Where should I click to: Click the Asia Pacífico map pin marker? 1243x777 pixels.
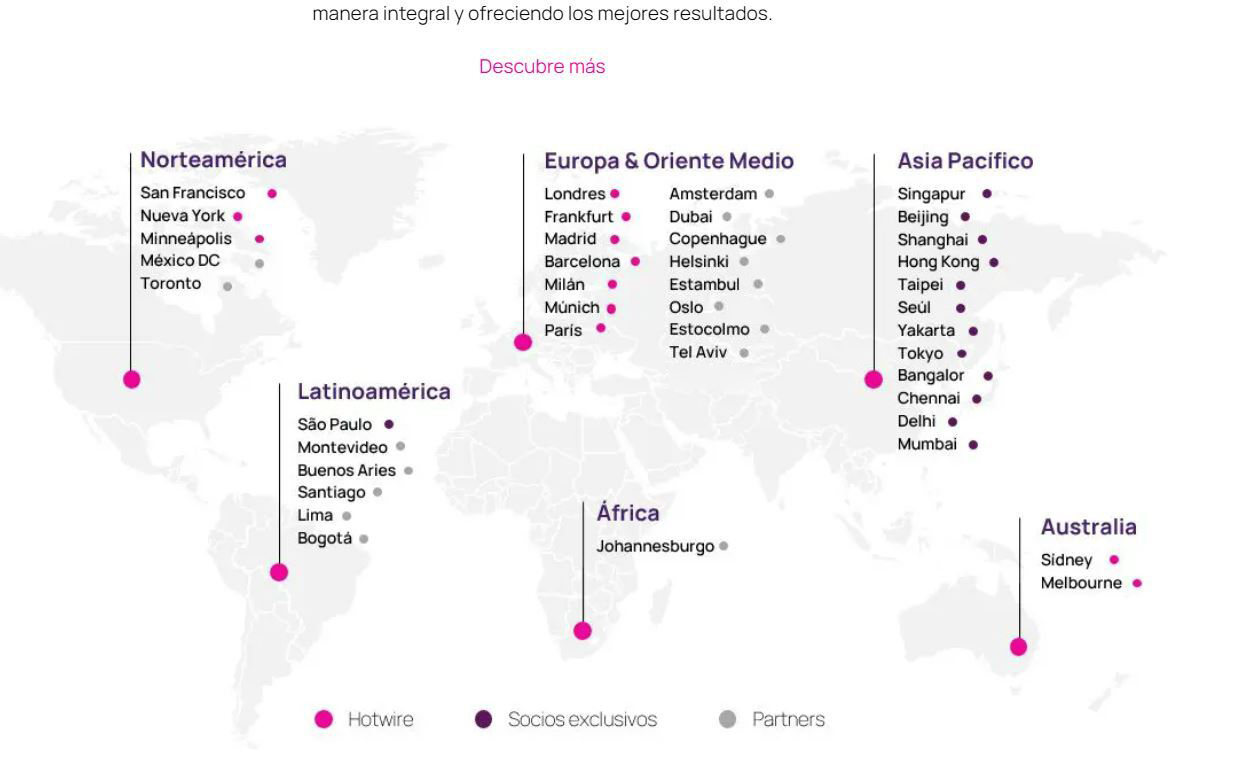click(874, 379)
